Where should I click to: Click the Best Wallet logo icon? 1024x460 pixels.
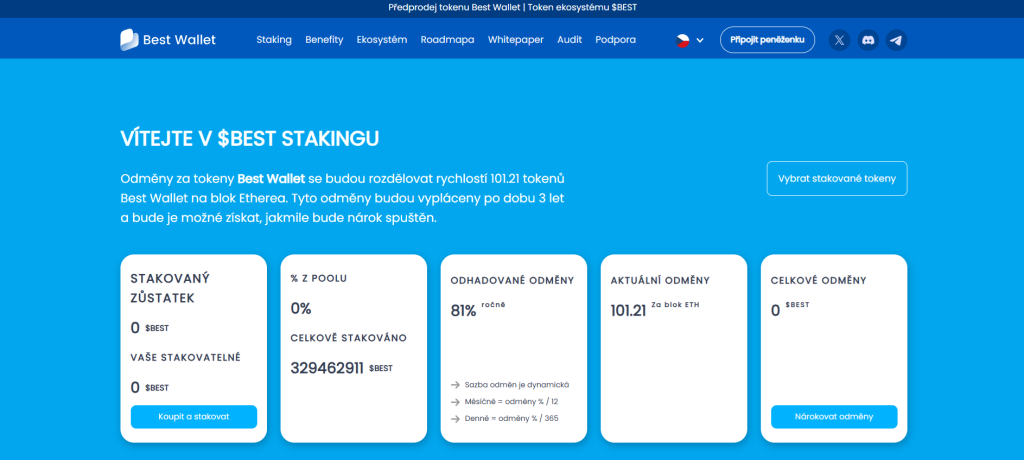pyautogui.click(x=129, y=40)
